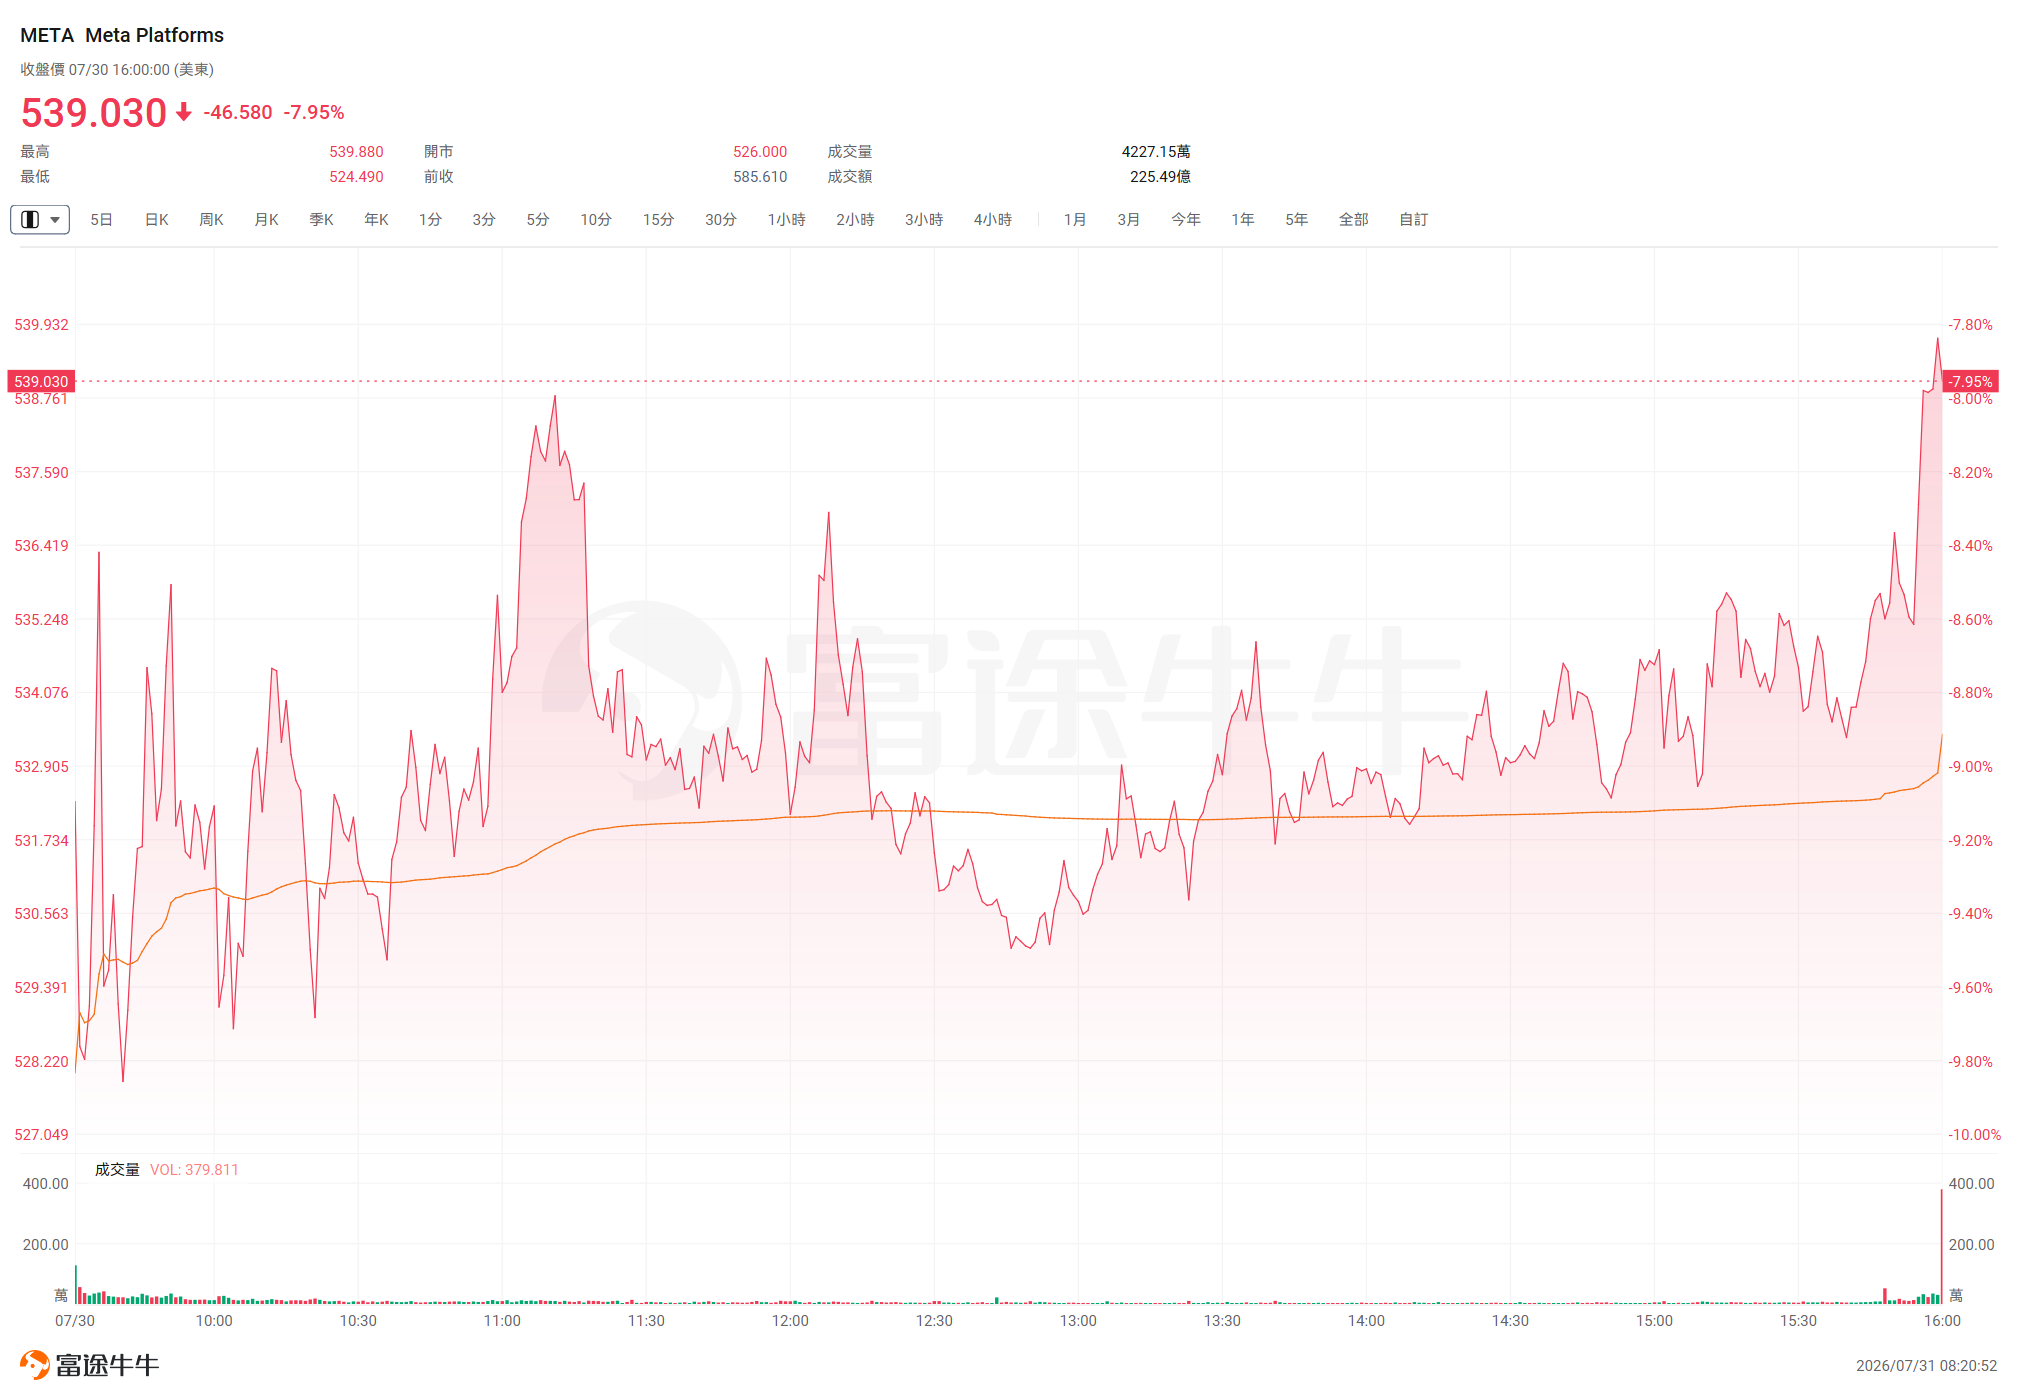Screen dimensions: 2018x1399
Task: Click the closing price 539.030
Action: [x=94, y=112]
